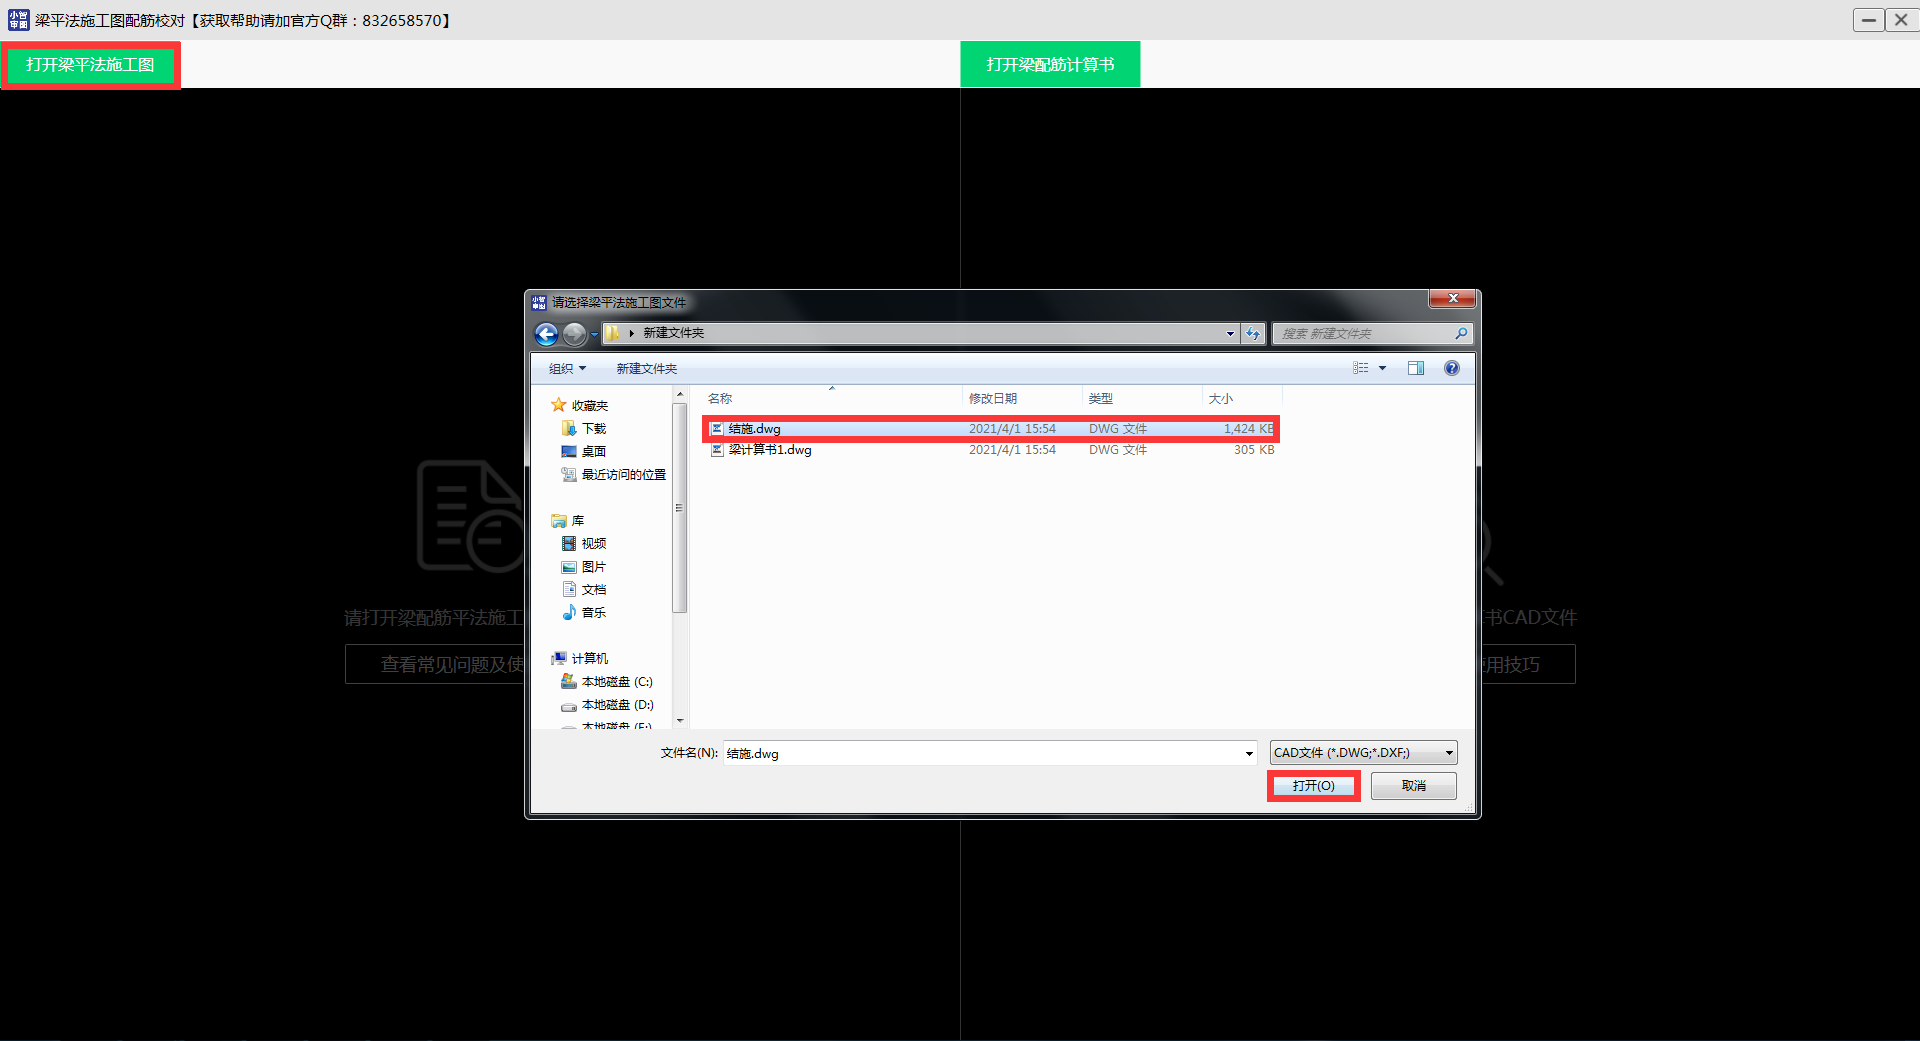The width and height of the screenshot is (1920, 1041).
Task: Select the 梁计算书1.dwg file row
Action: 991,450
